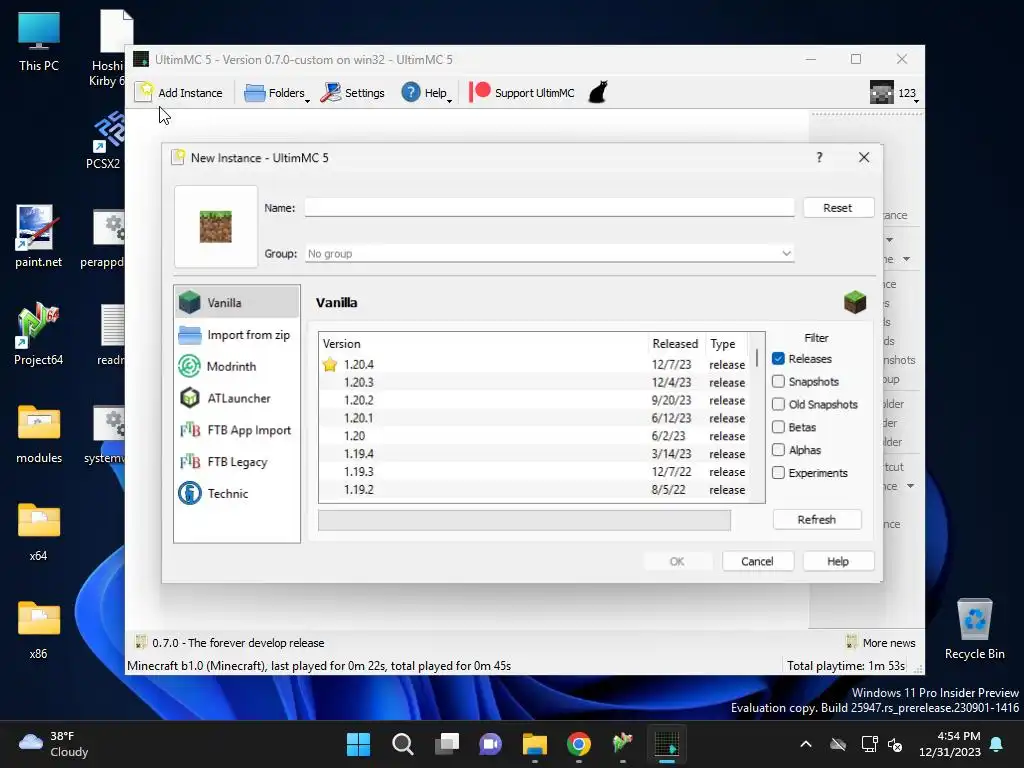Open Google Chrome from taskbar
Image resolution: width=1024 pixels, height=768 pixels.
tap(579, 744)
